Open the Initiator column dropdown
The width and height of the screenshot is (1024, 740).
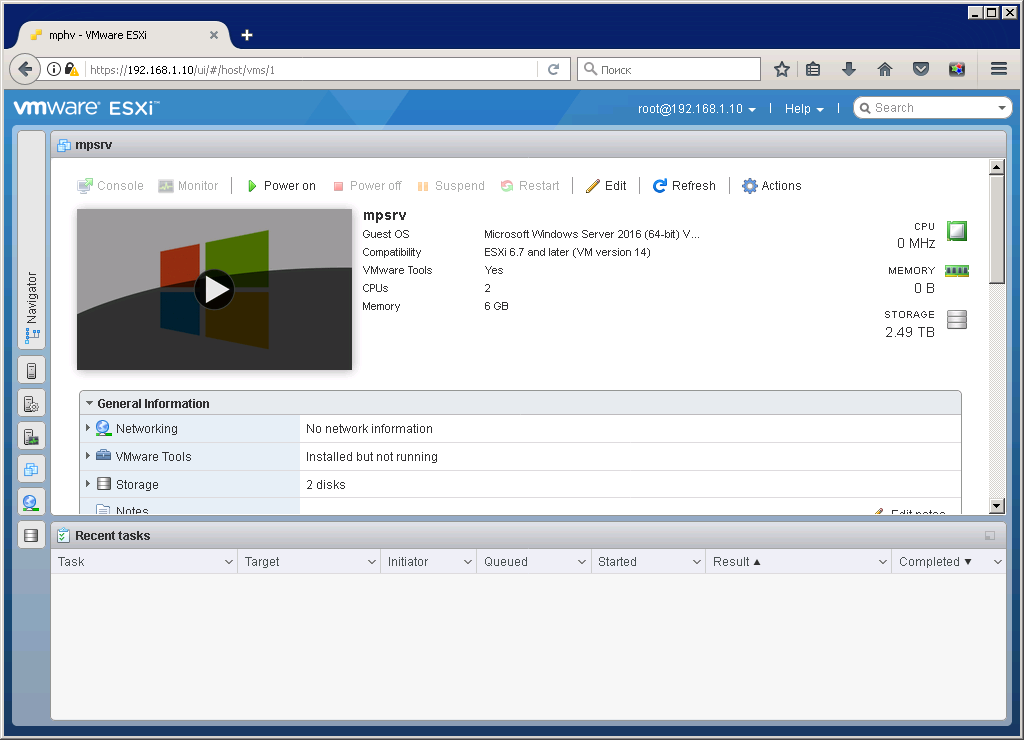tap(468, 562)
